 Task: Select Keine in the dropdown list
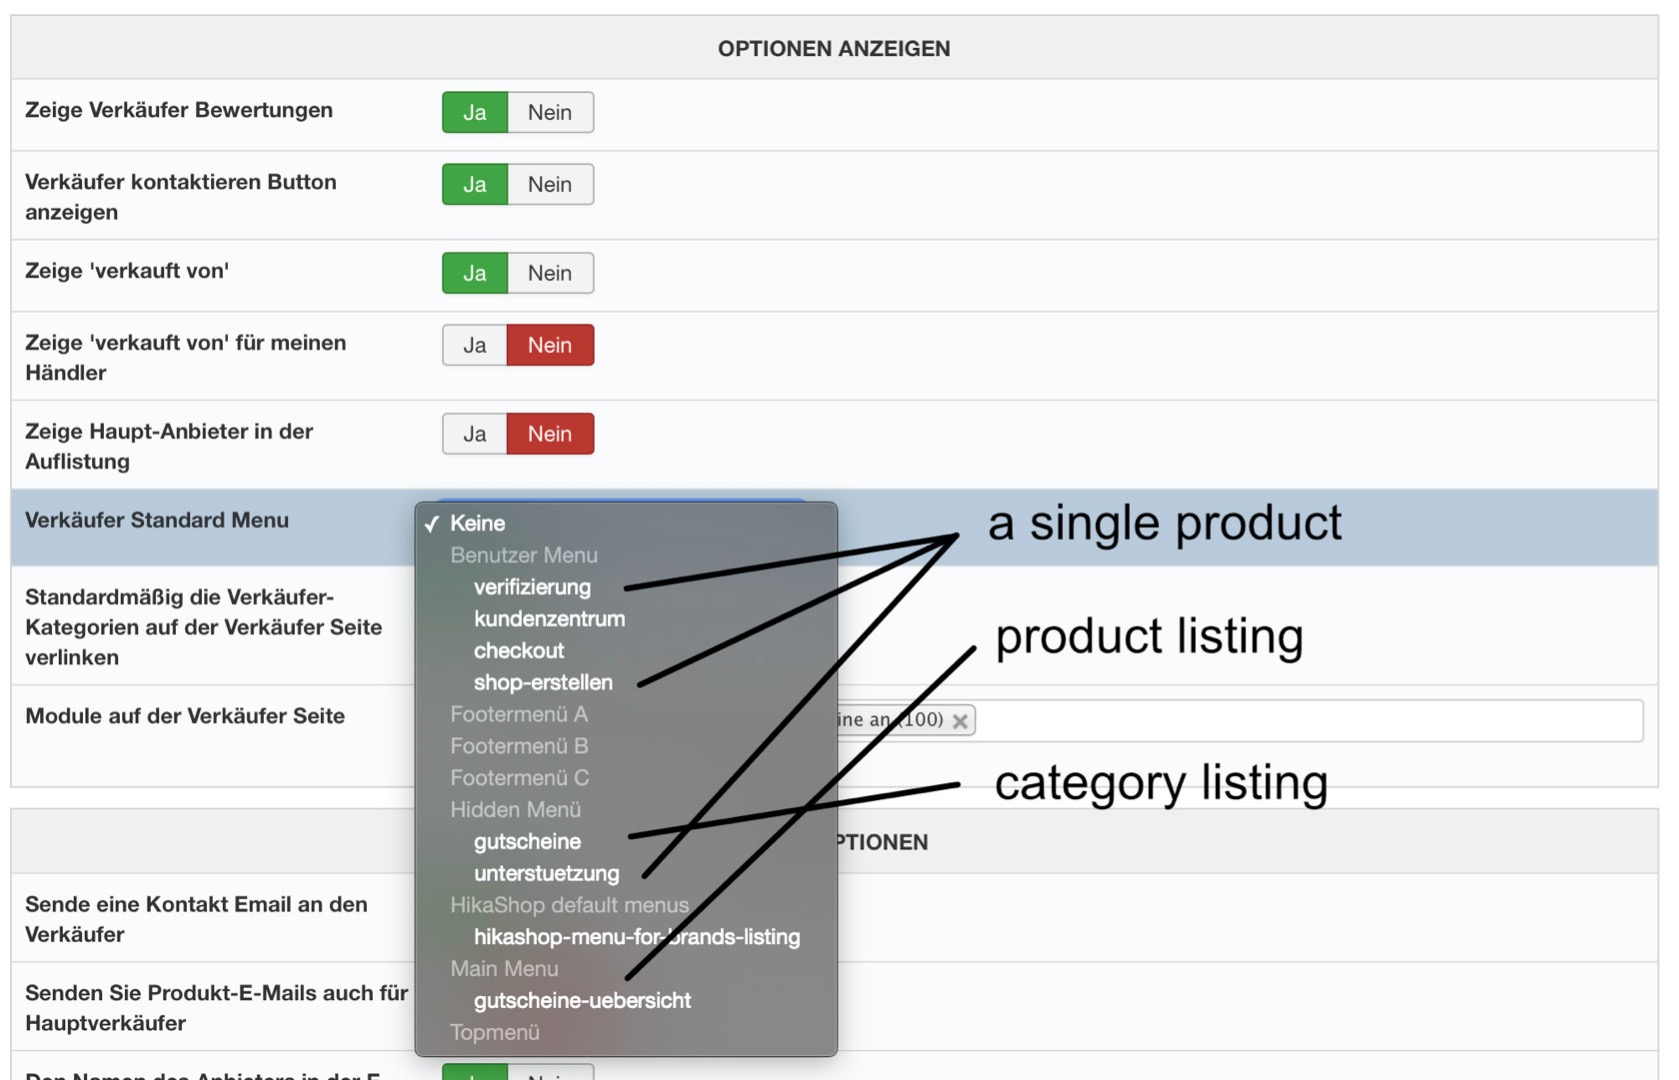(x=478, y=523)
